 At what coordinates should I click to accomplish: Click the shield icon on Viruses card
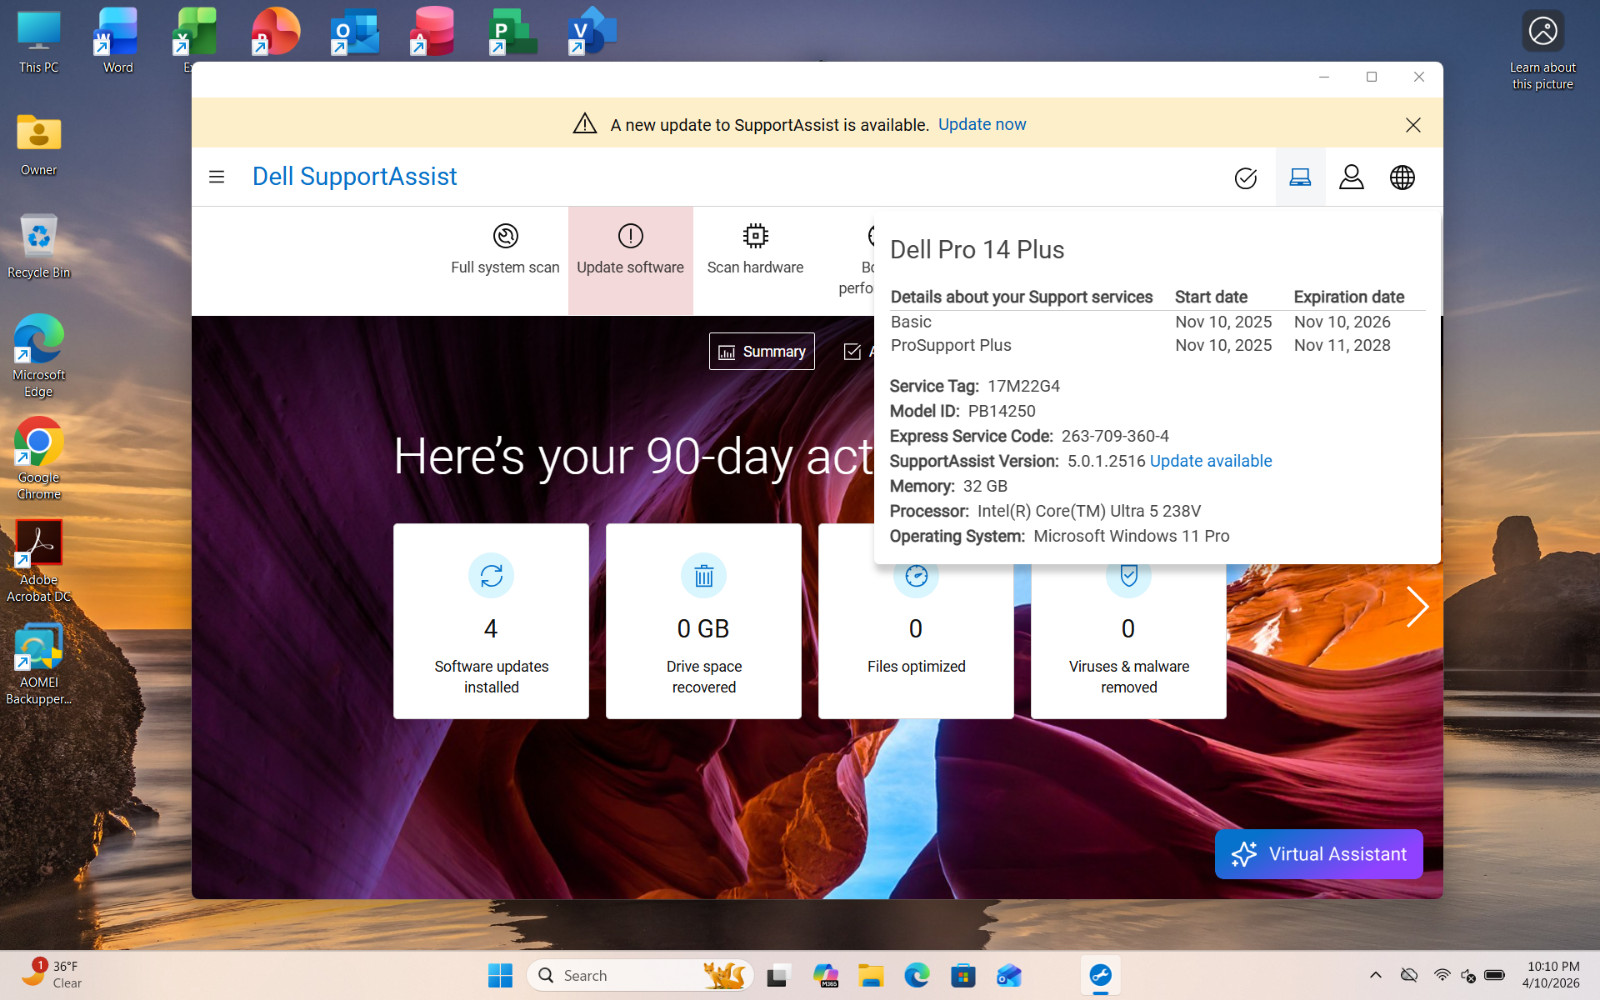click(1129, 577)
